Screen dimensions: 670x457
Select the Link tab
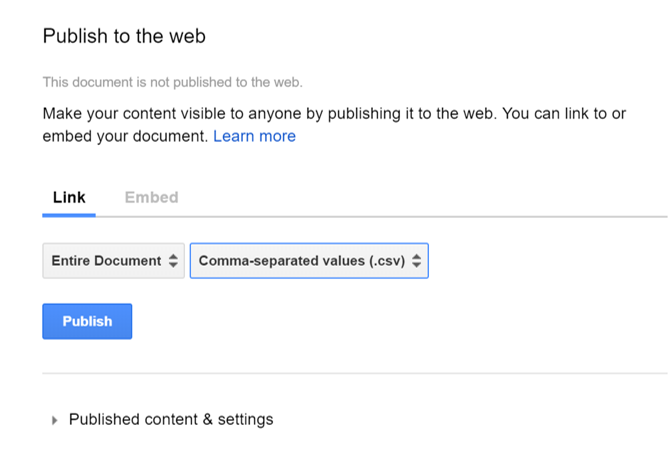[69, 197]
